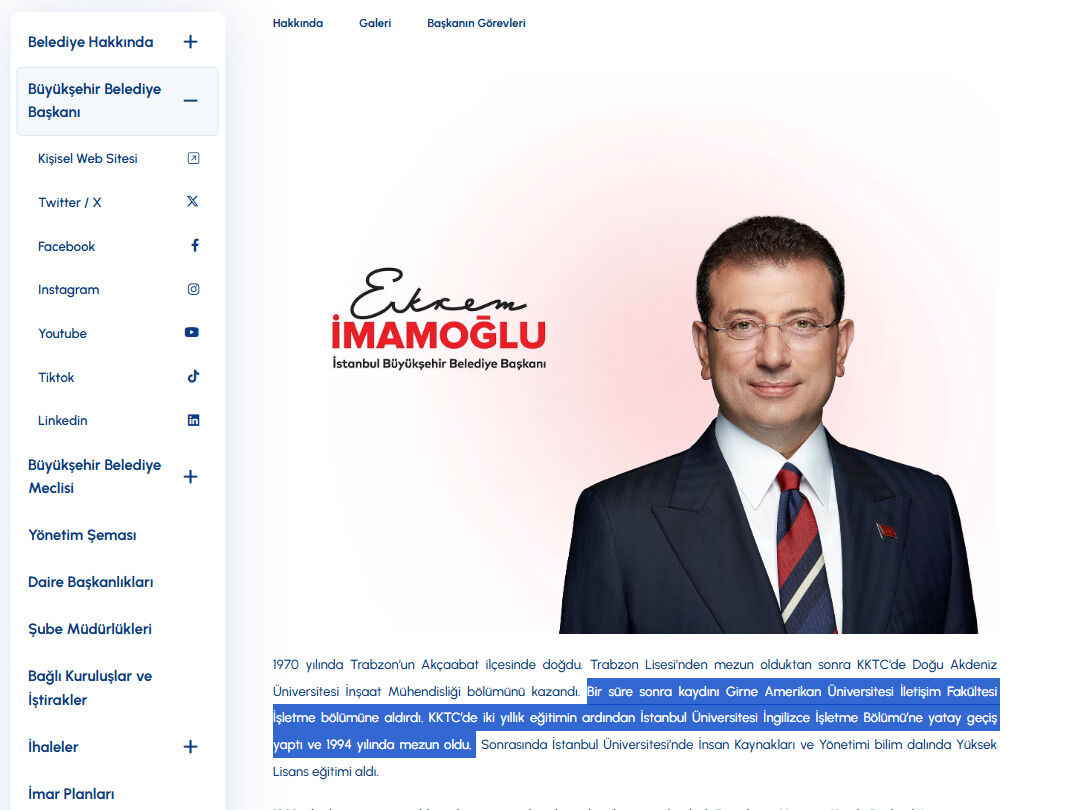
Task: Expand the Belediye Hakkında section
Action: 190,42
